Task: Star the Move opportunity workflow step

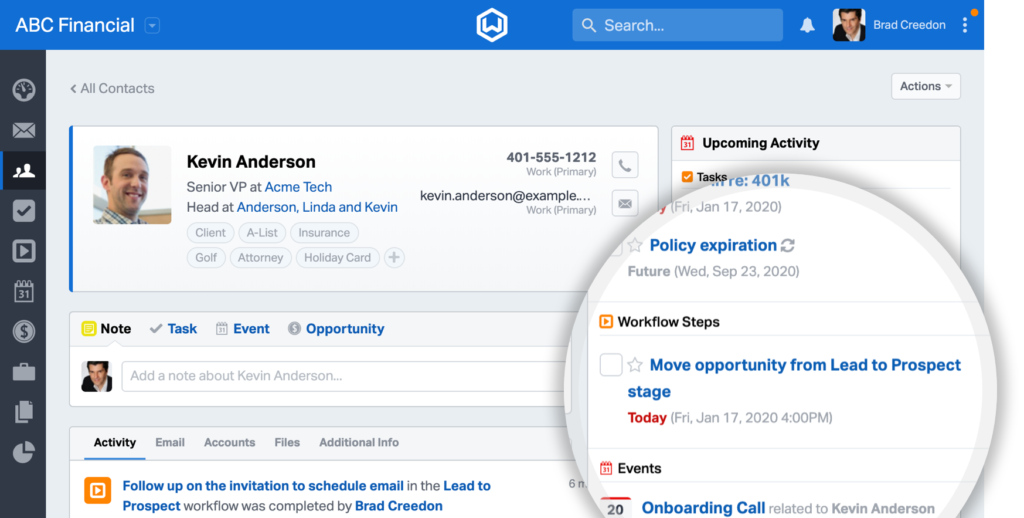Action: [x=635, y=364]
